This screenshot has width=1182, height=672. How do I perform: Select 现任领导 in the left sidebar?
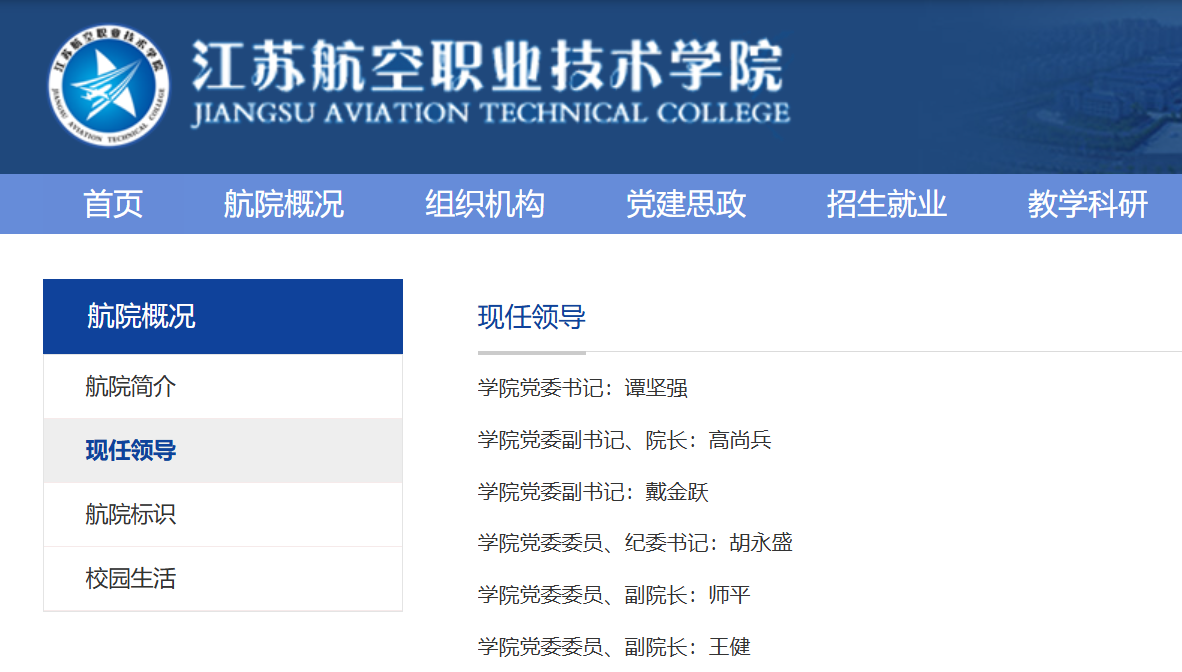131,450
